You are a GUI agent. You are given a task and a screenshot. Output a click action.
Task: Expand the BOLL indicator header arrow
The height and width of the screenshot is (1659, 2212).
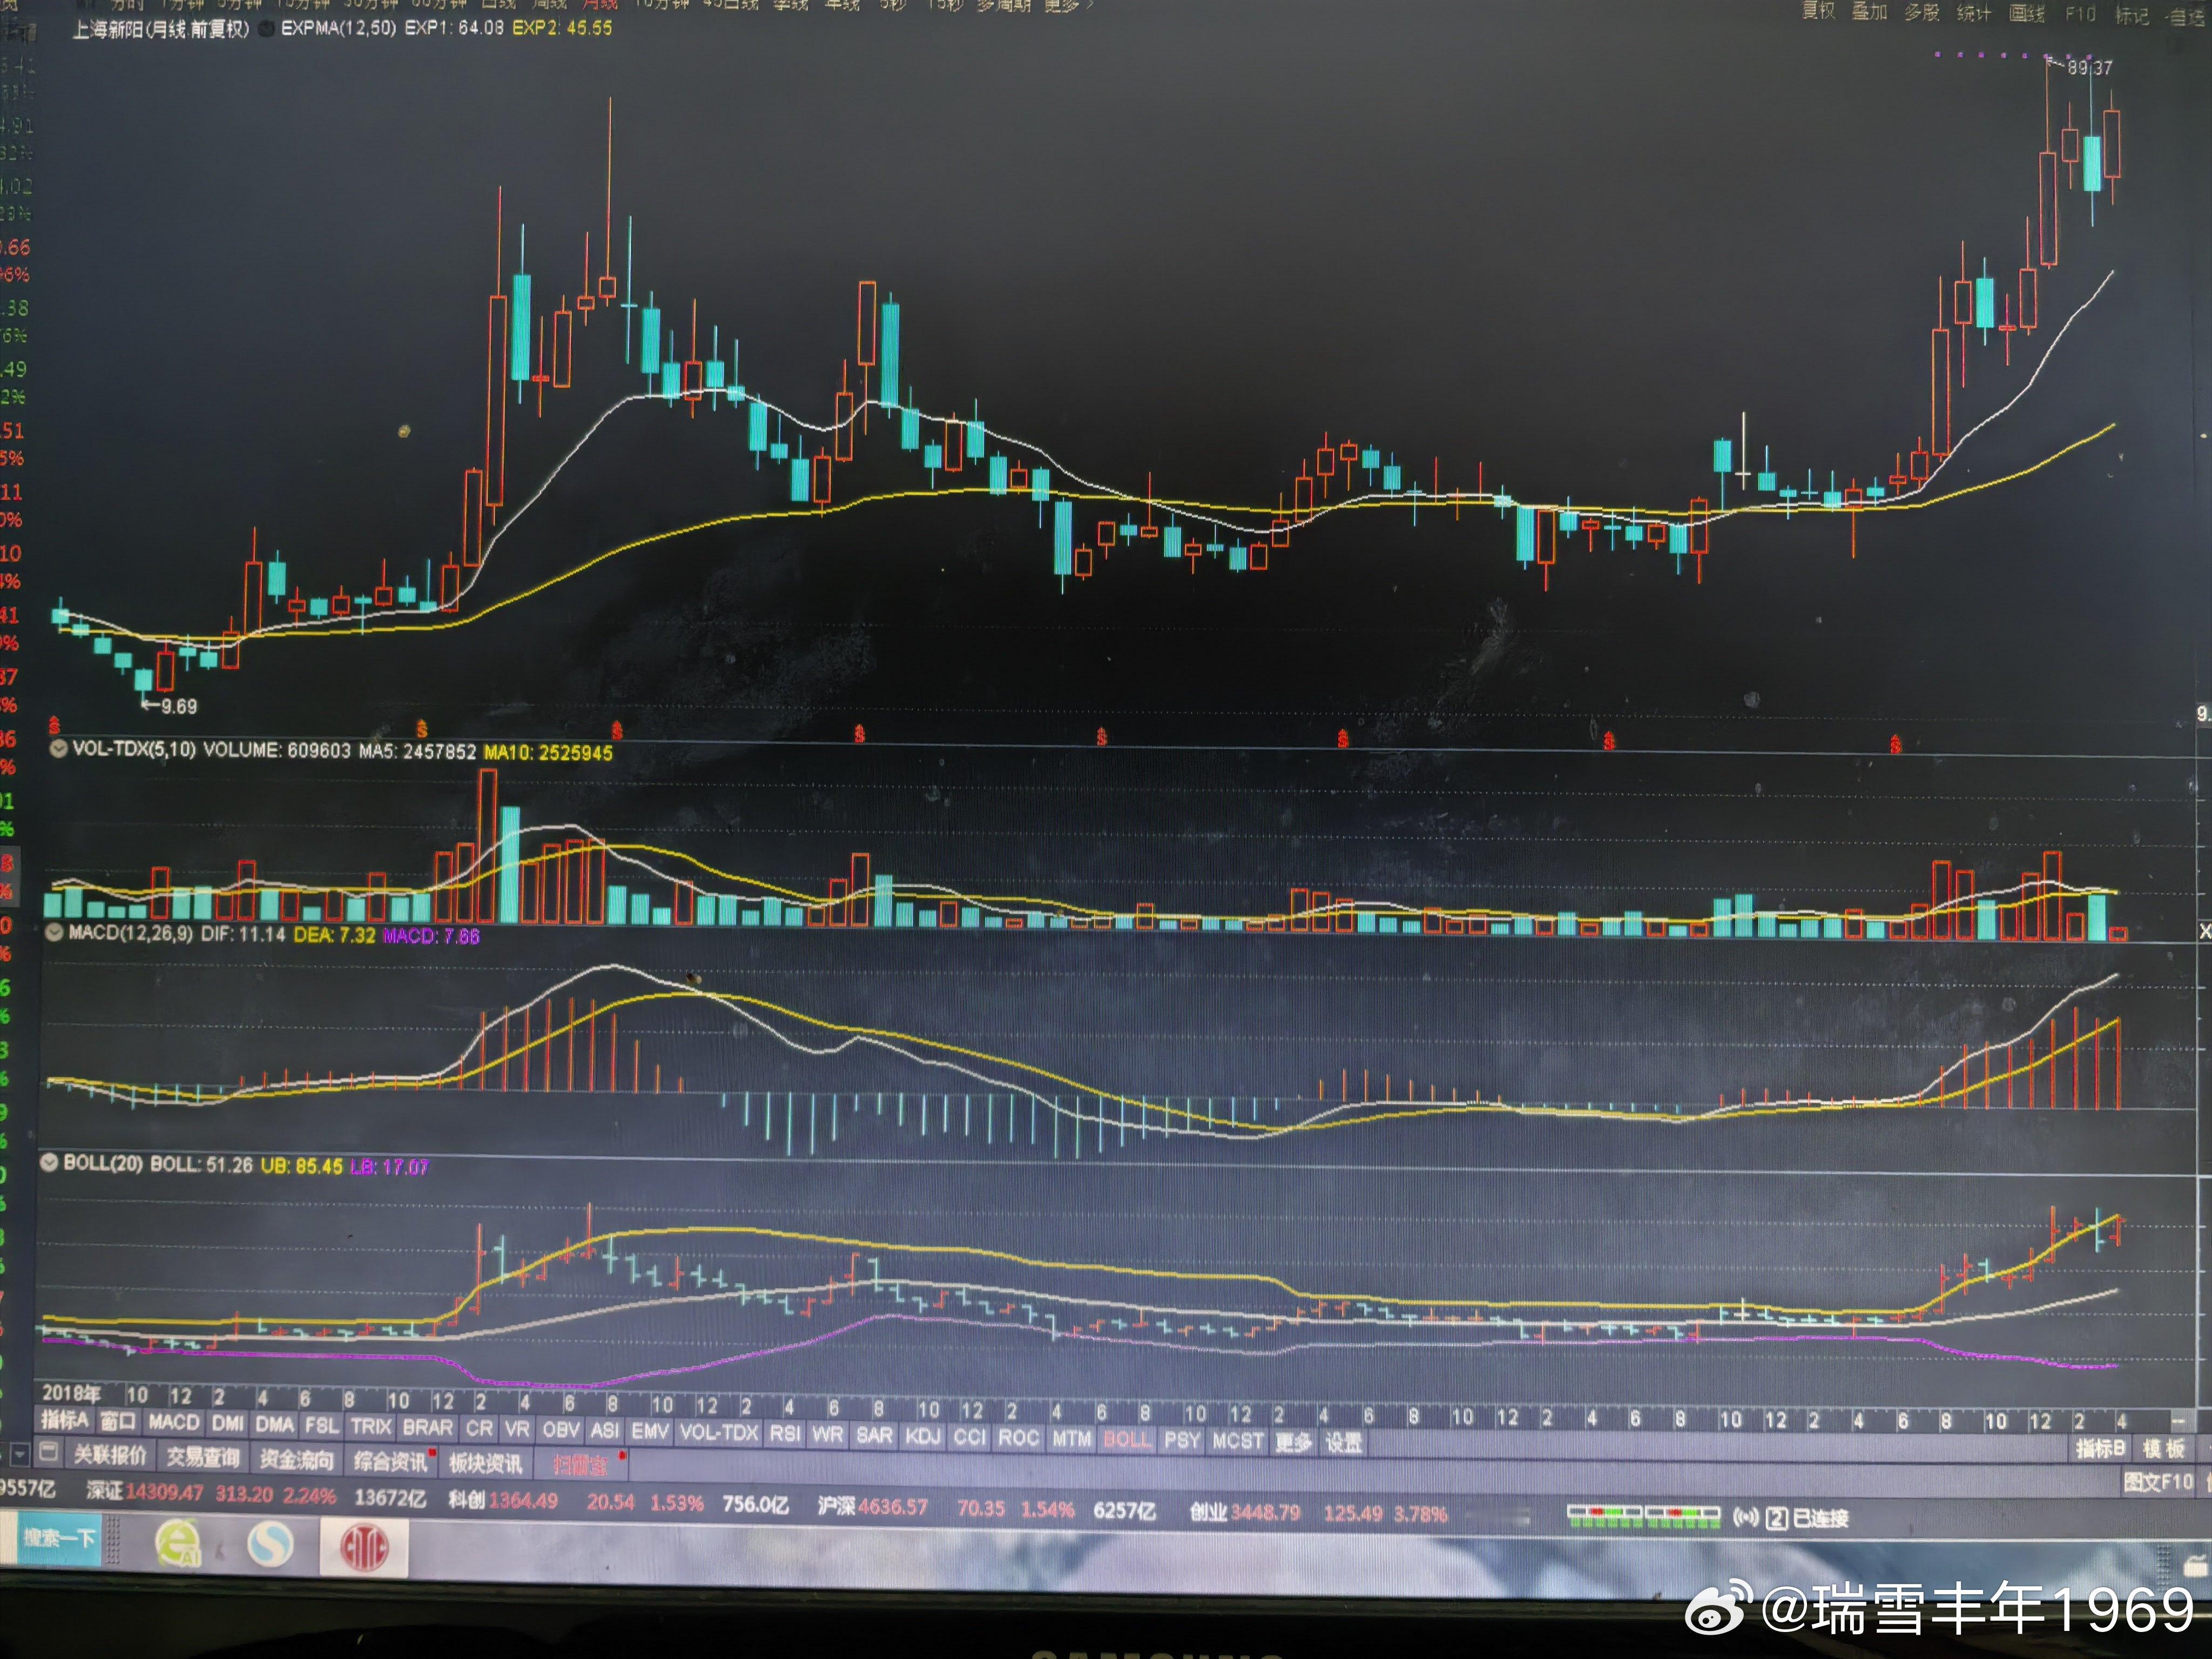[x=48, y=1162]
